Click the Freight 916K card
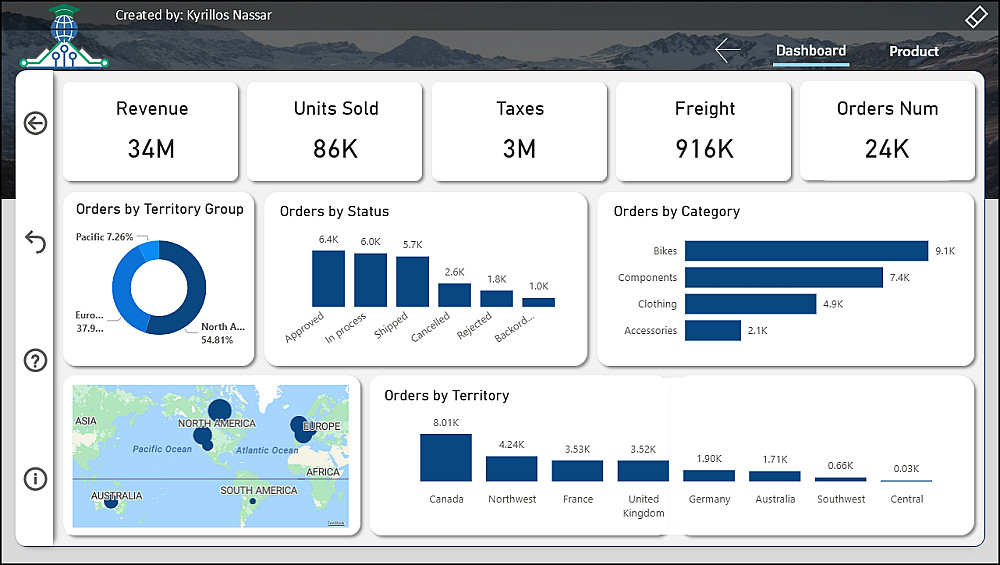 (703, 131)
